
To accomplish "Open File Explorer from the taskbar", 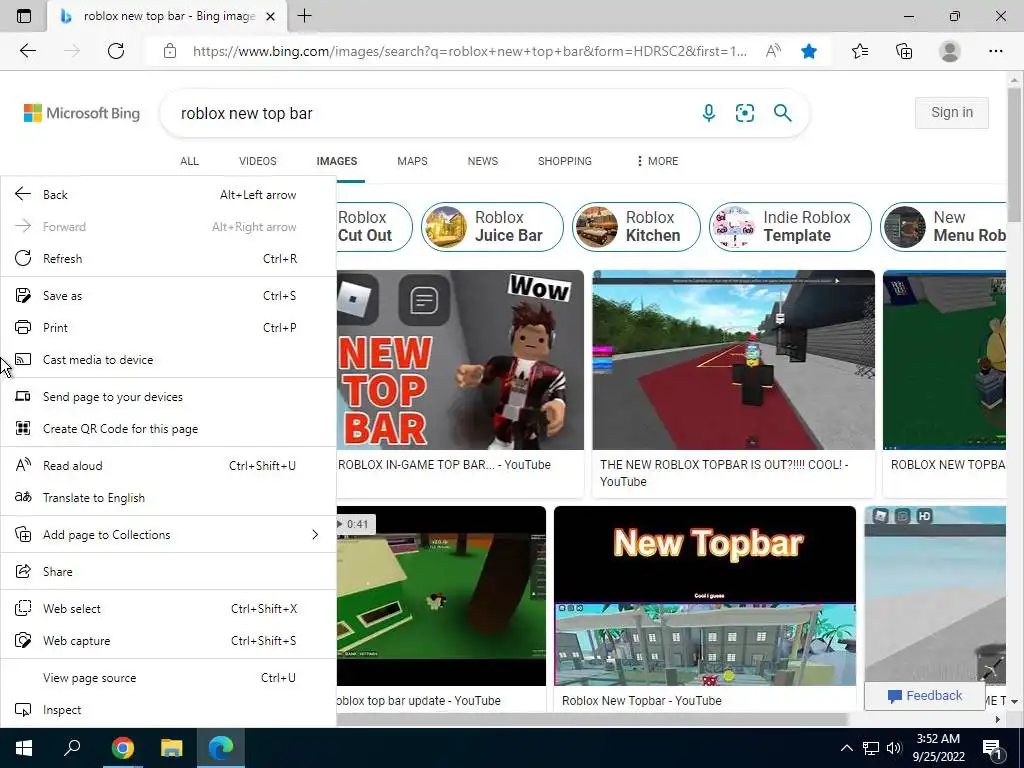I will [x=171, y=748].
